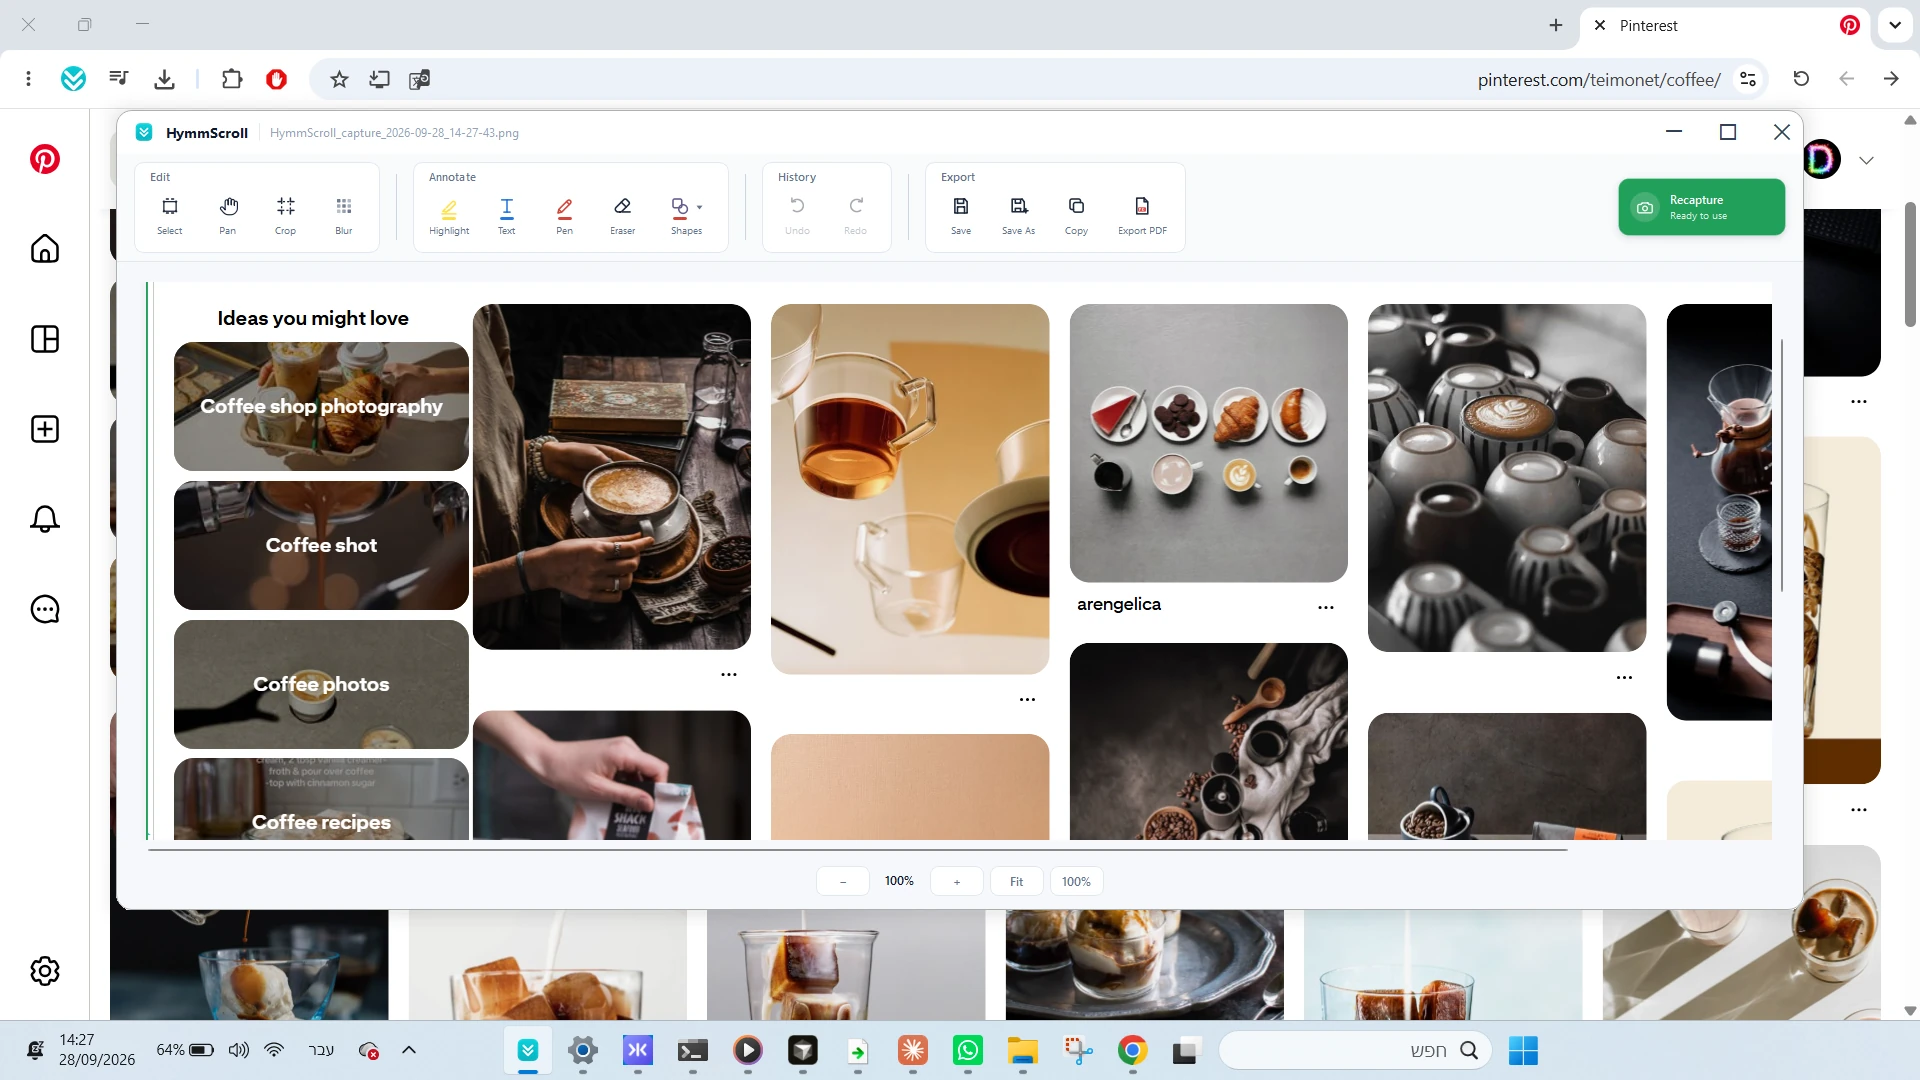Open the Coffee shop photography idea card
Screen dimensions: 1920x1080
coord(321,406)
